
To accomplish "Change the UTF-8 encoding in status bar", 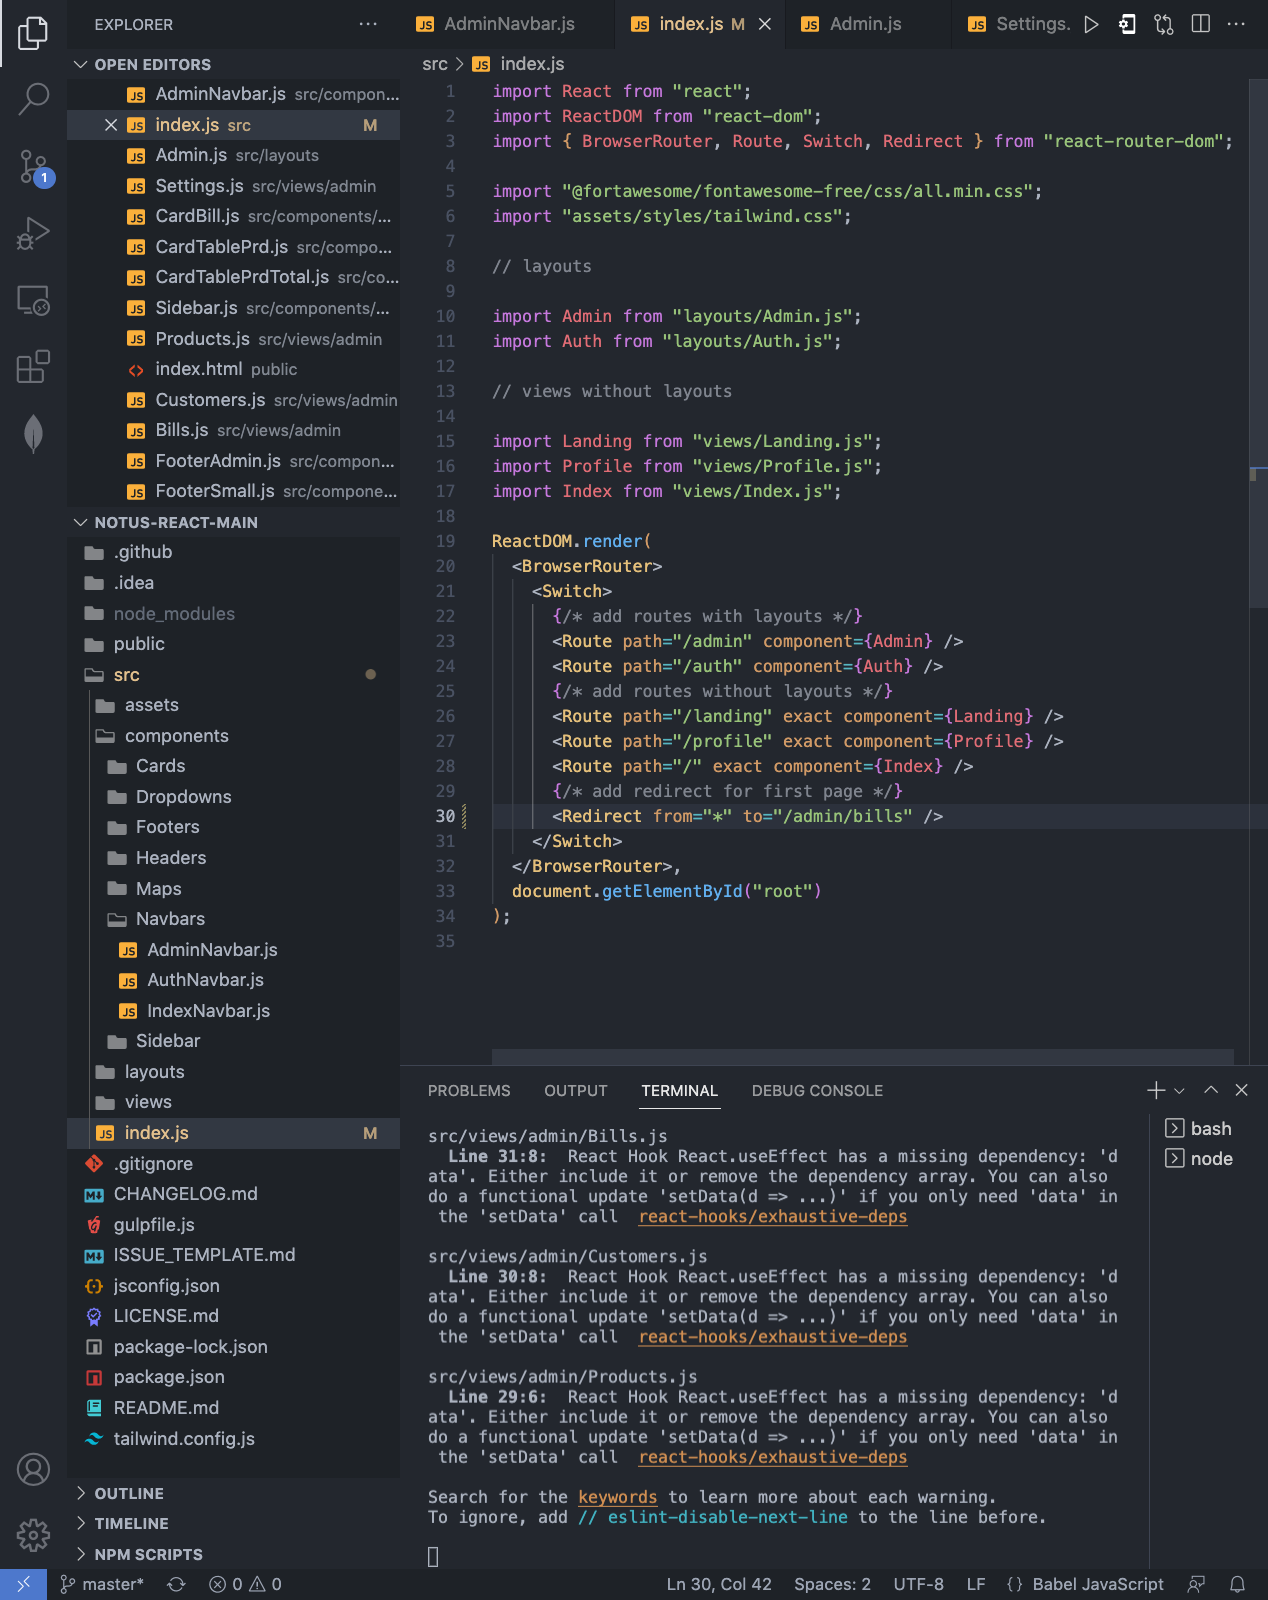I will [918, 1584].
